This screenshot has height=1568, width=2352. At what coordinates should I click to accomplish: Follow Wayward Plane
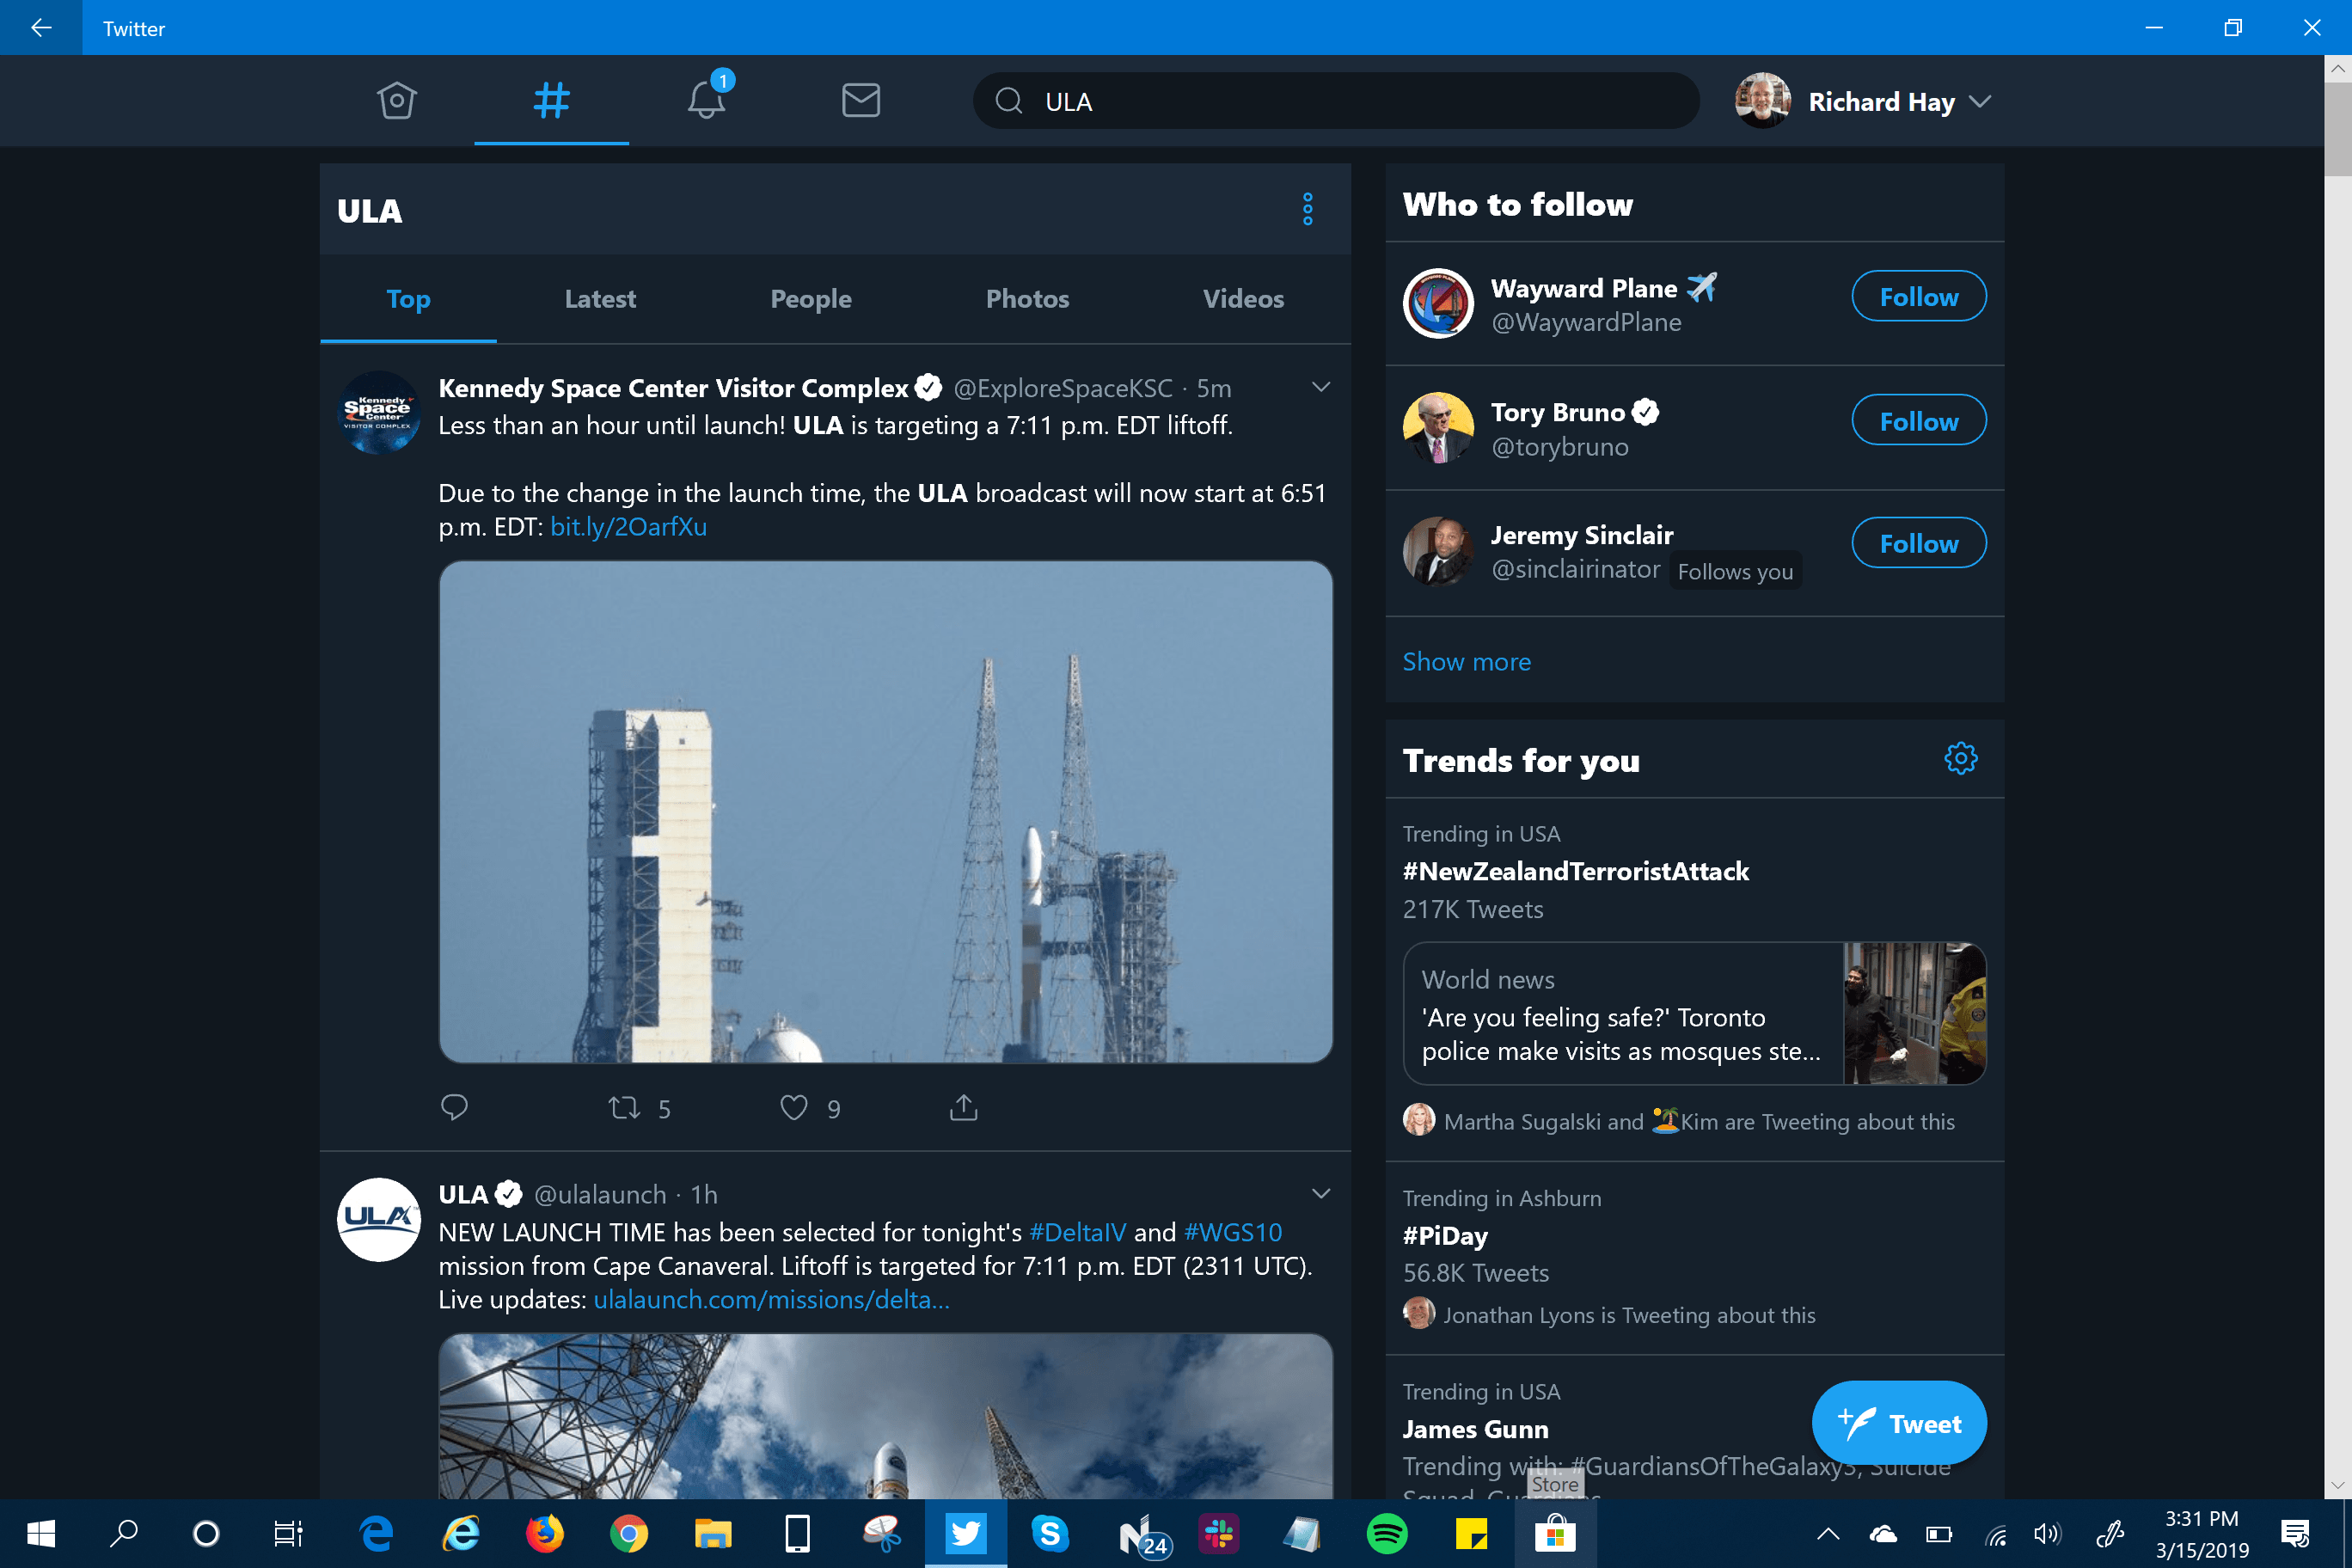click(1918, 297)
